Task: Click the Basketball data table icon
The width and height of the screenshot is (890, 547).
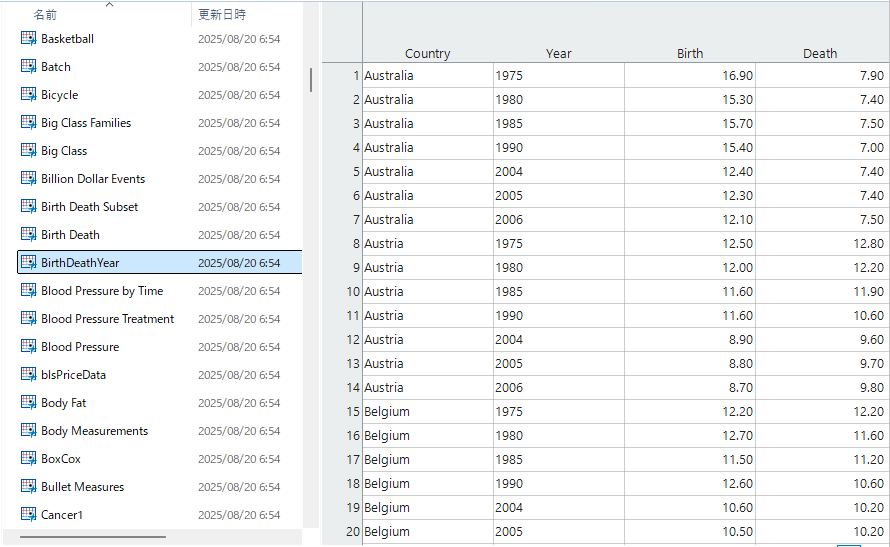Action: [28, 38]
